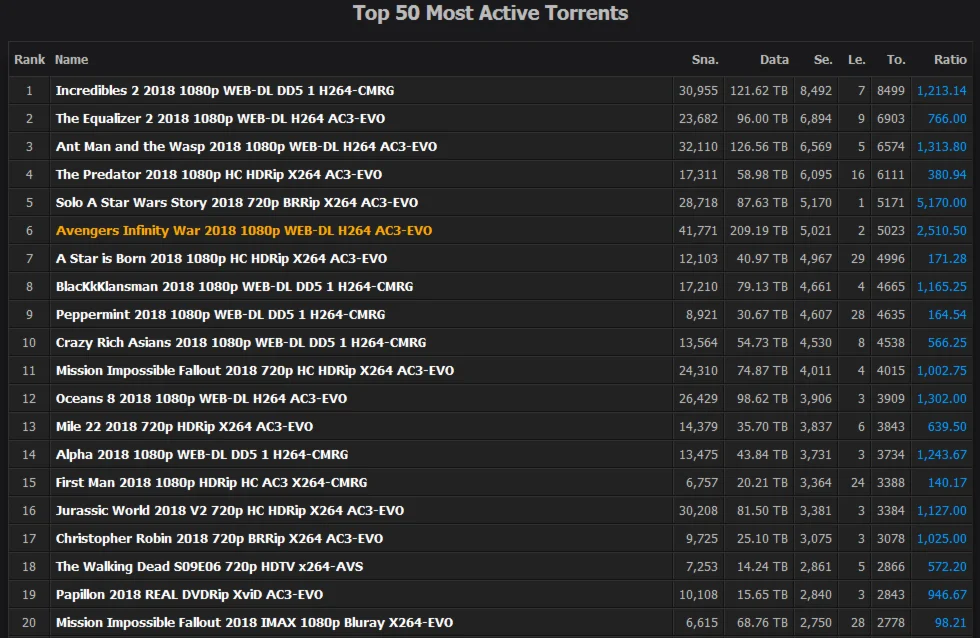The image size is (980, 638).
Task: Sort by the Sna. column header
Action: [x=705, y=60]
